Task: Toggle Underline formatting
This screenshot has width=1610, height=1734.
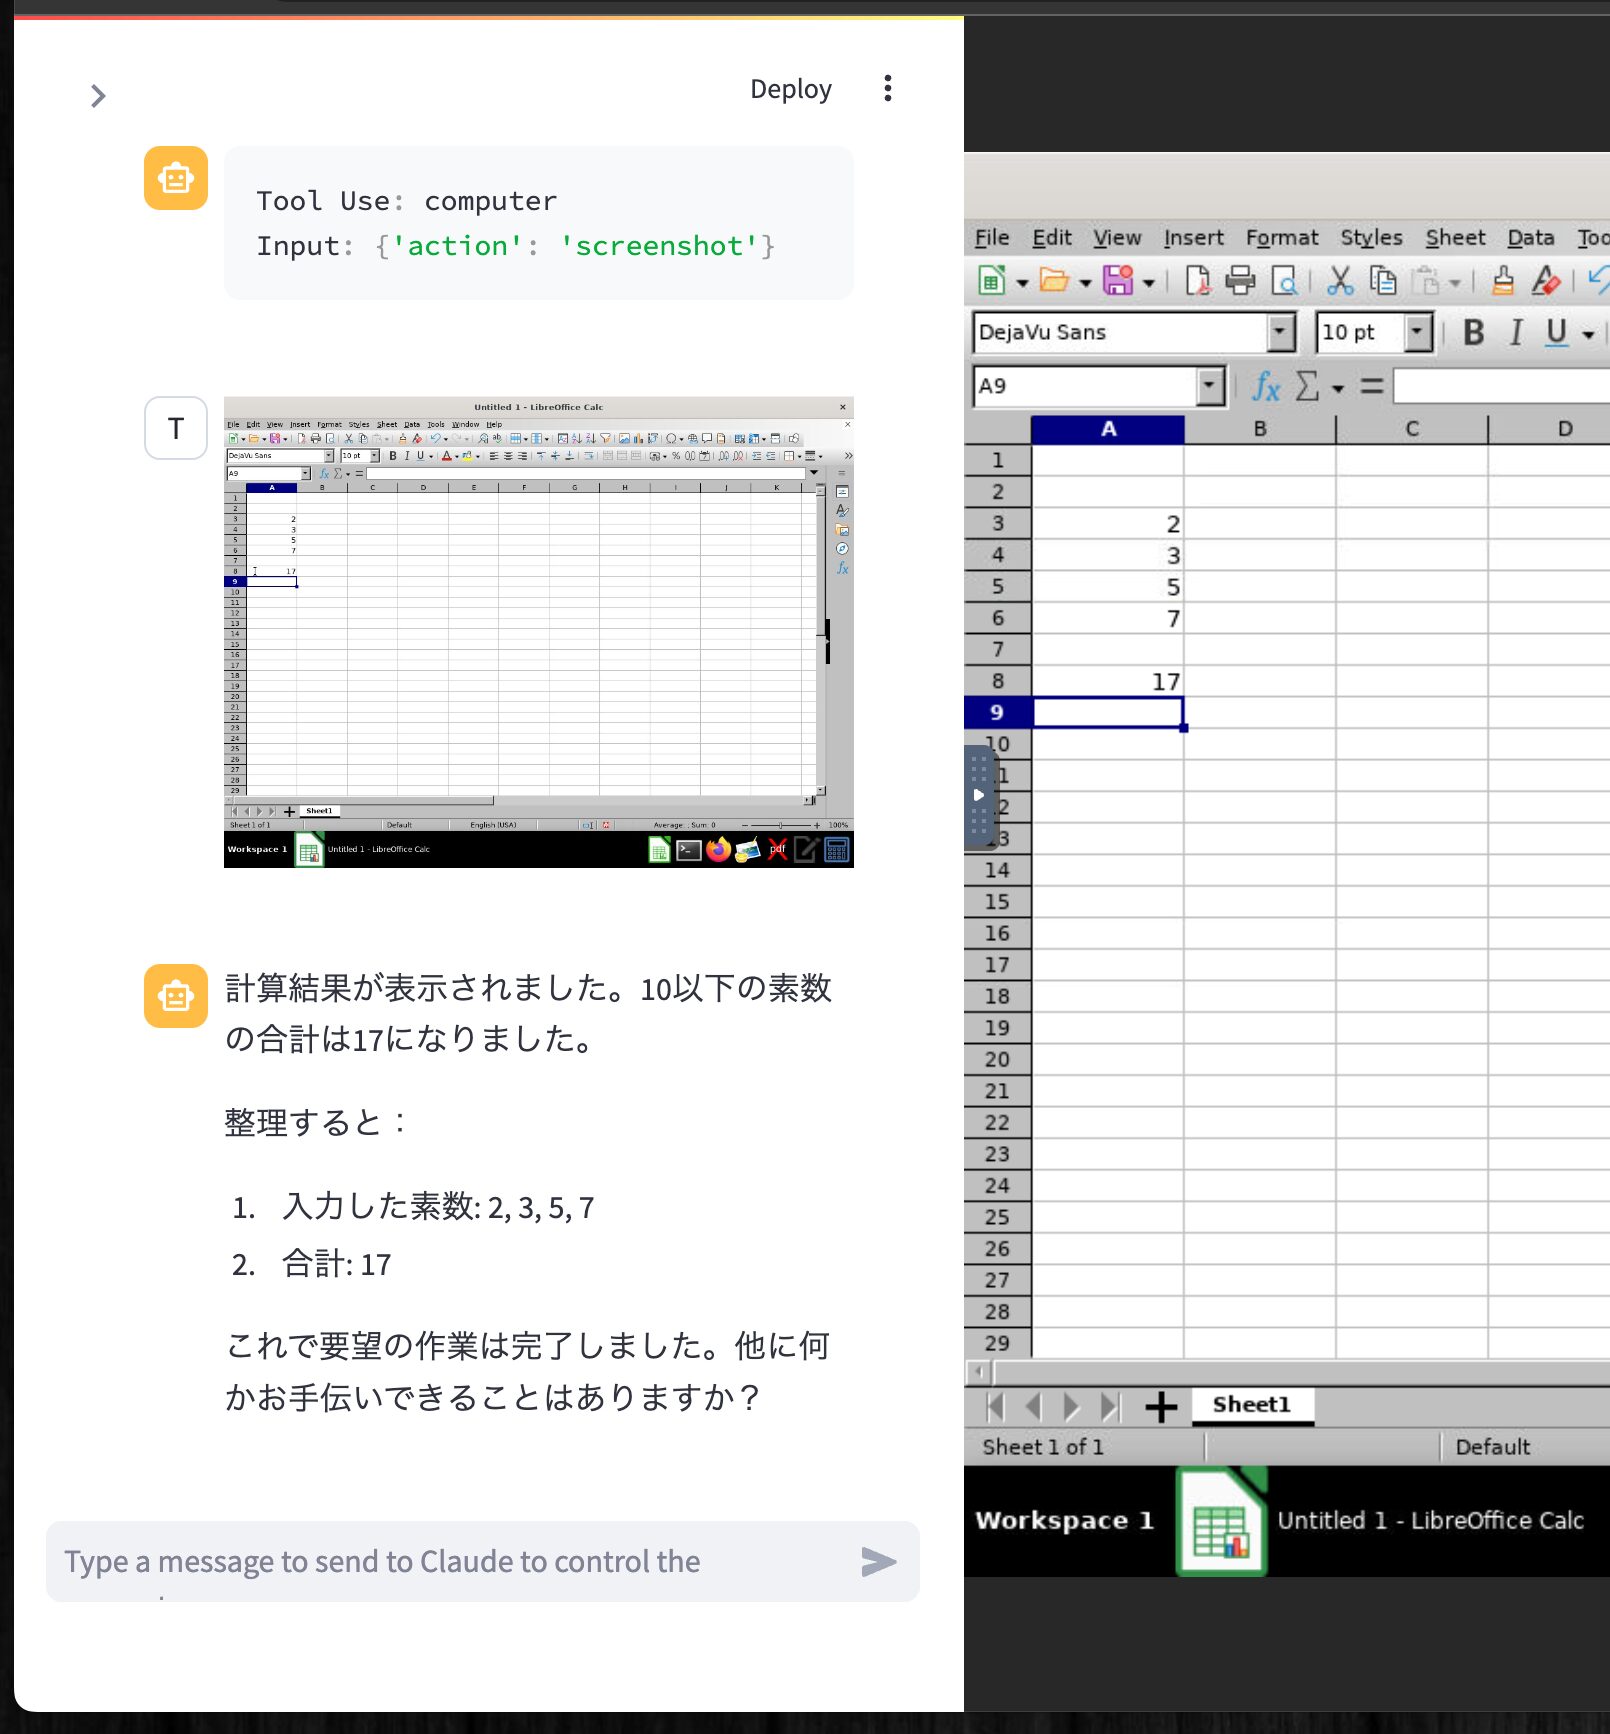Action: coord(1556,333)
